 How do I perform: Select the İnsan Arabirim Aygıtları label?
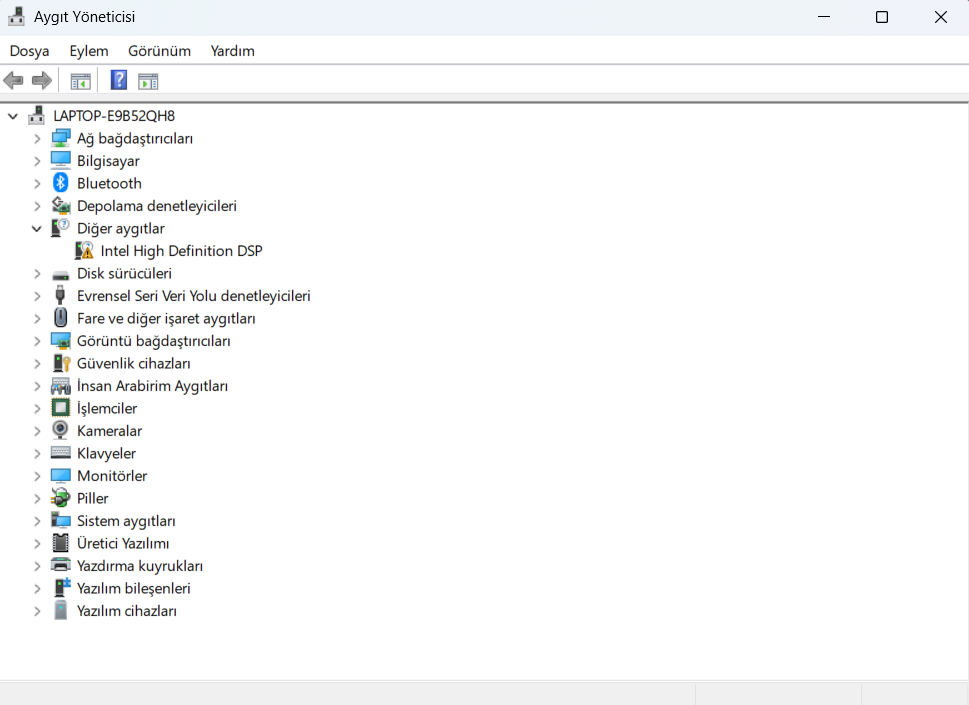click(x=152, y=386)
